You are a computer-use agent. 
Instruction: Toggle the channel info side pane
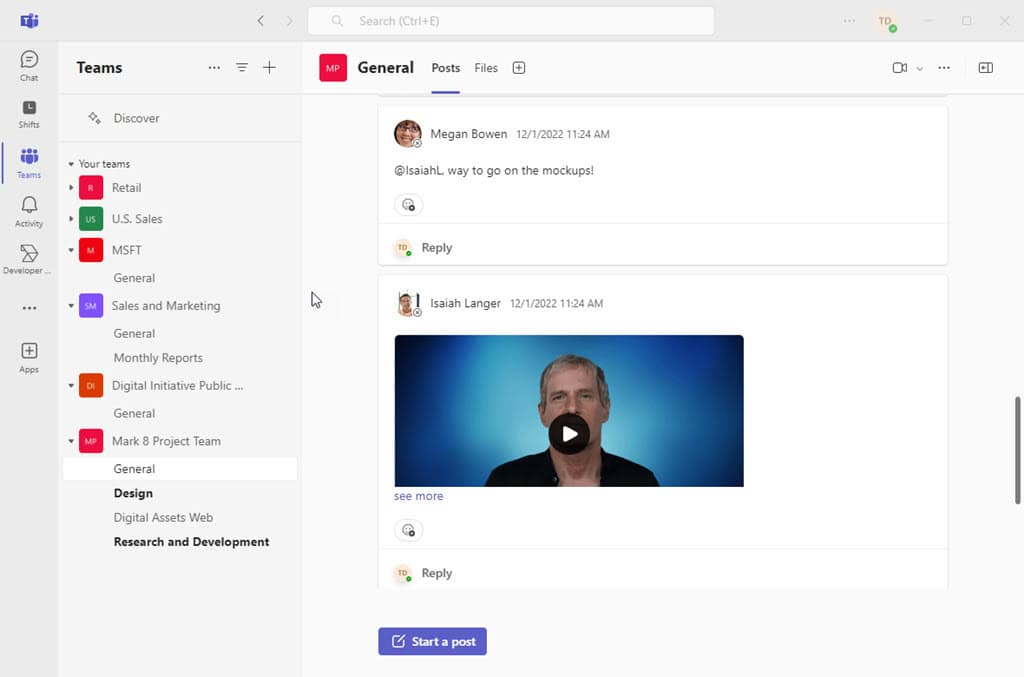click(985, 68)
